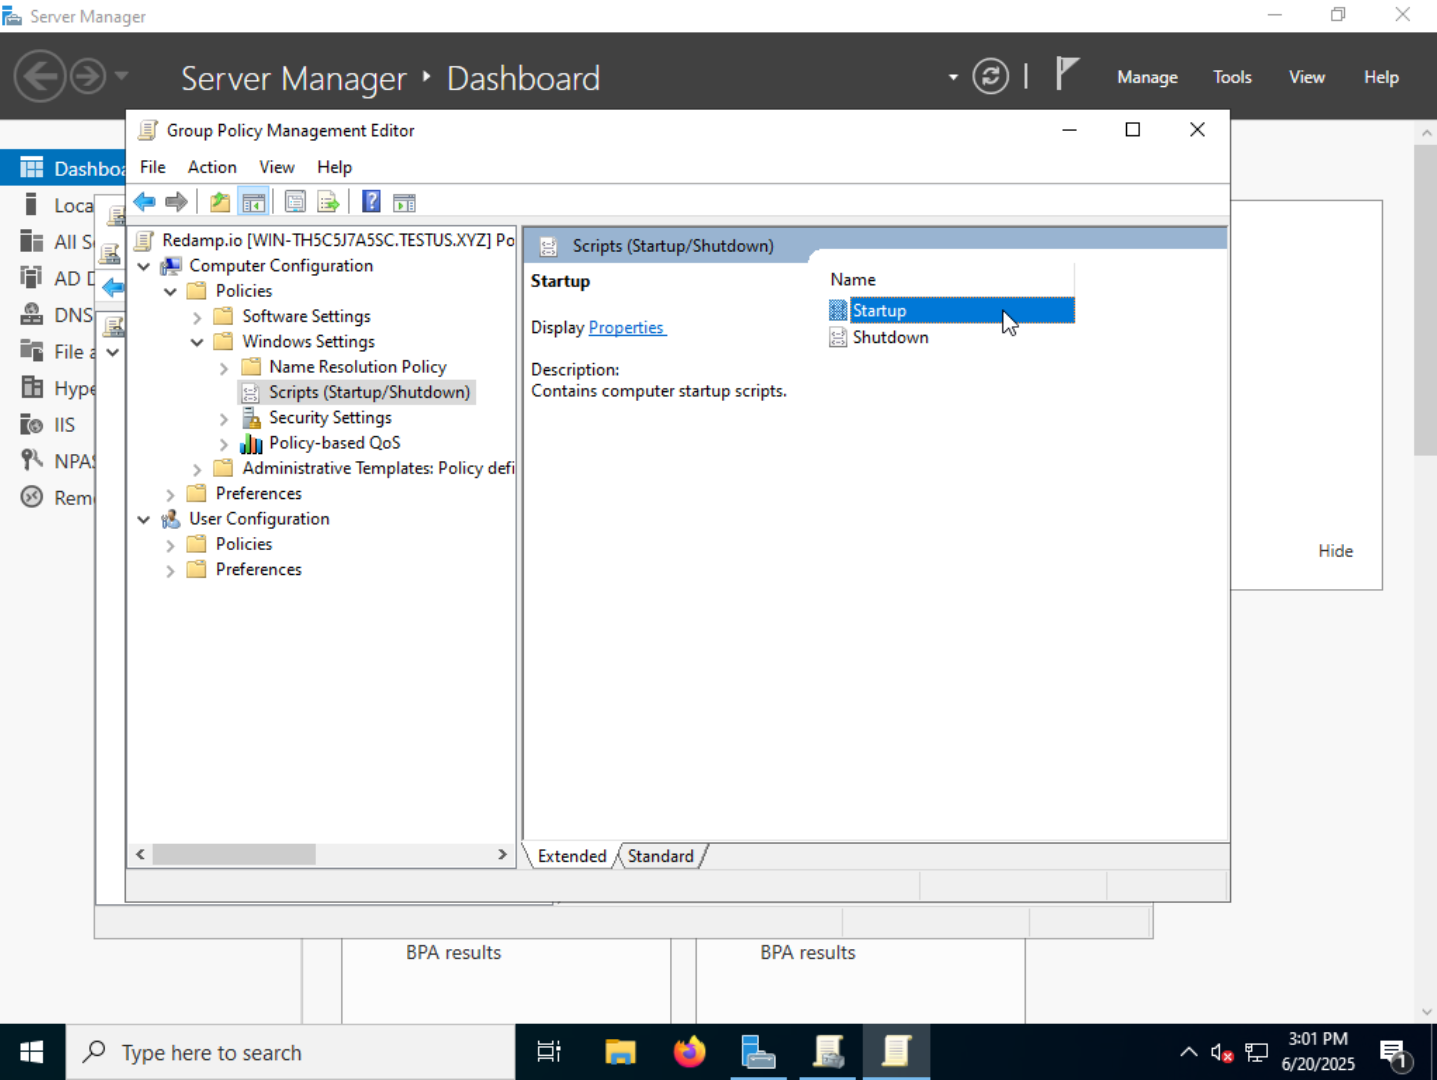Expand Policy-based QoS node

224,444
